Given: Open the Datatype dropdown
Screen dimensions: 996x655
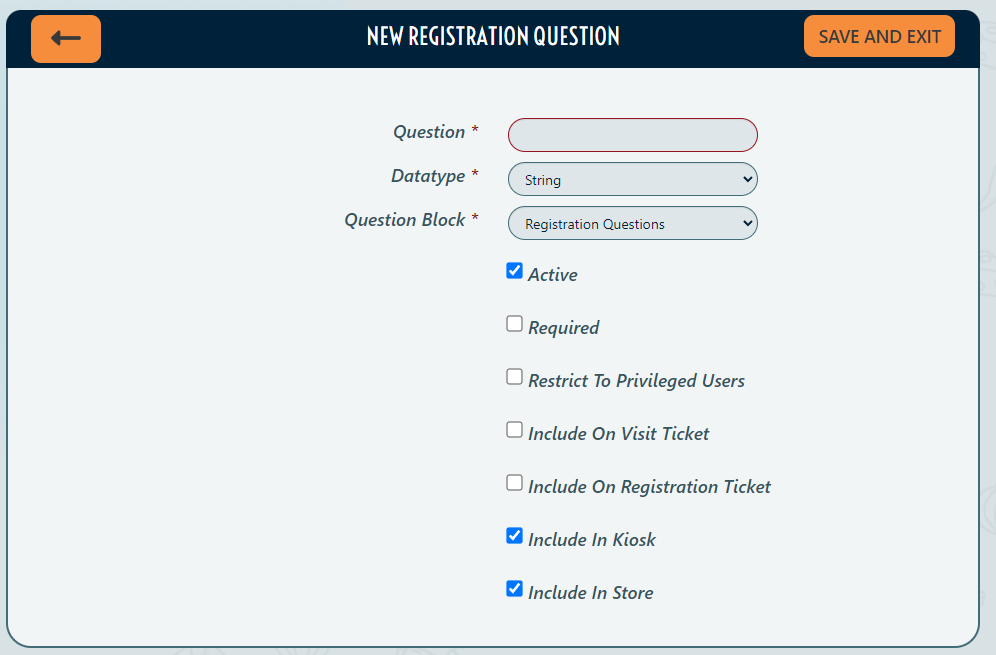Looking at the screenshot, I should 632,179.
